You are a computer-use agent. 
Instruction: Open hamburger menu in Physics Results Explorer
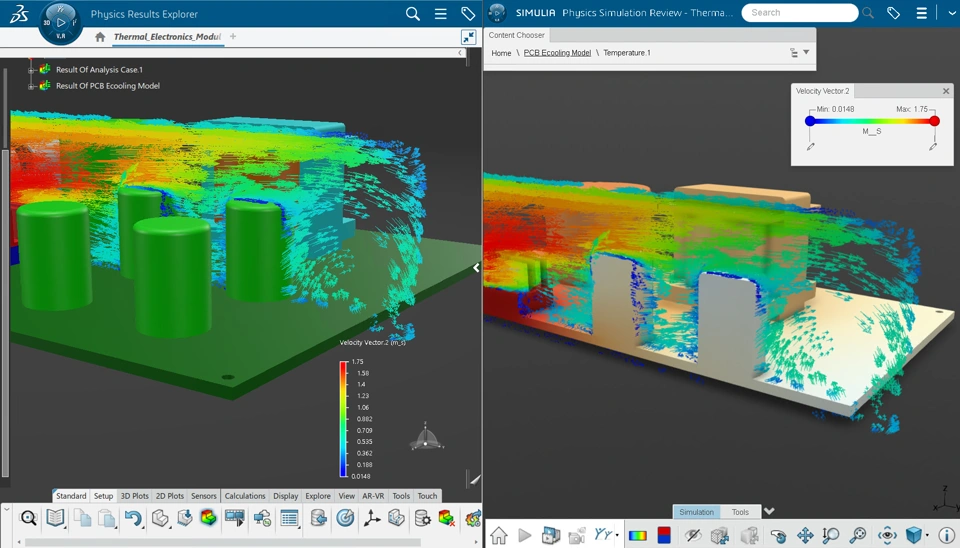click(440, 13)
